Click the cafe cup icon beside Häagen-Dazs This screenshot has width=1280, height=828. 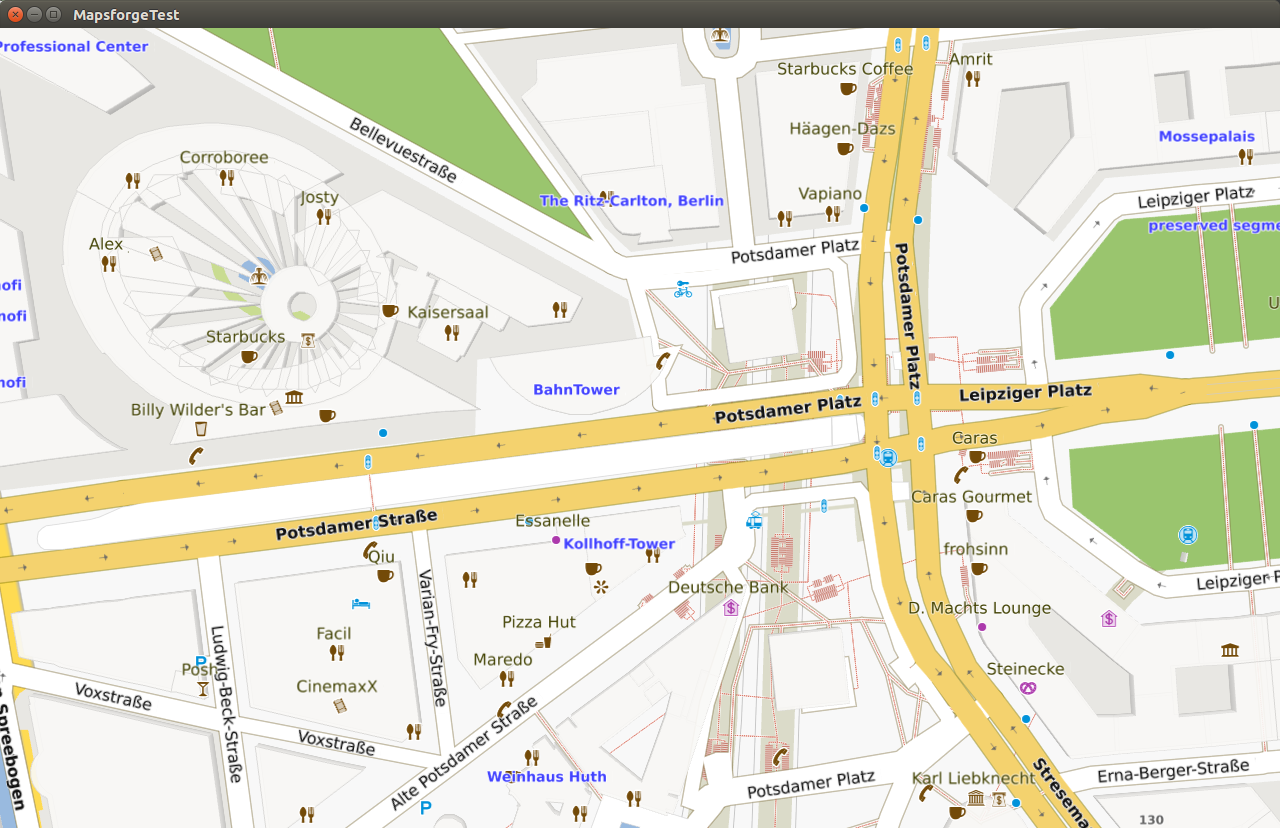[845, 149]
